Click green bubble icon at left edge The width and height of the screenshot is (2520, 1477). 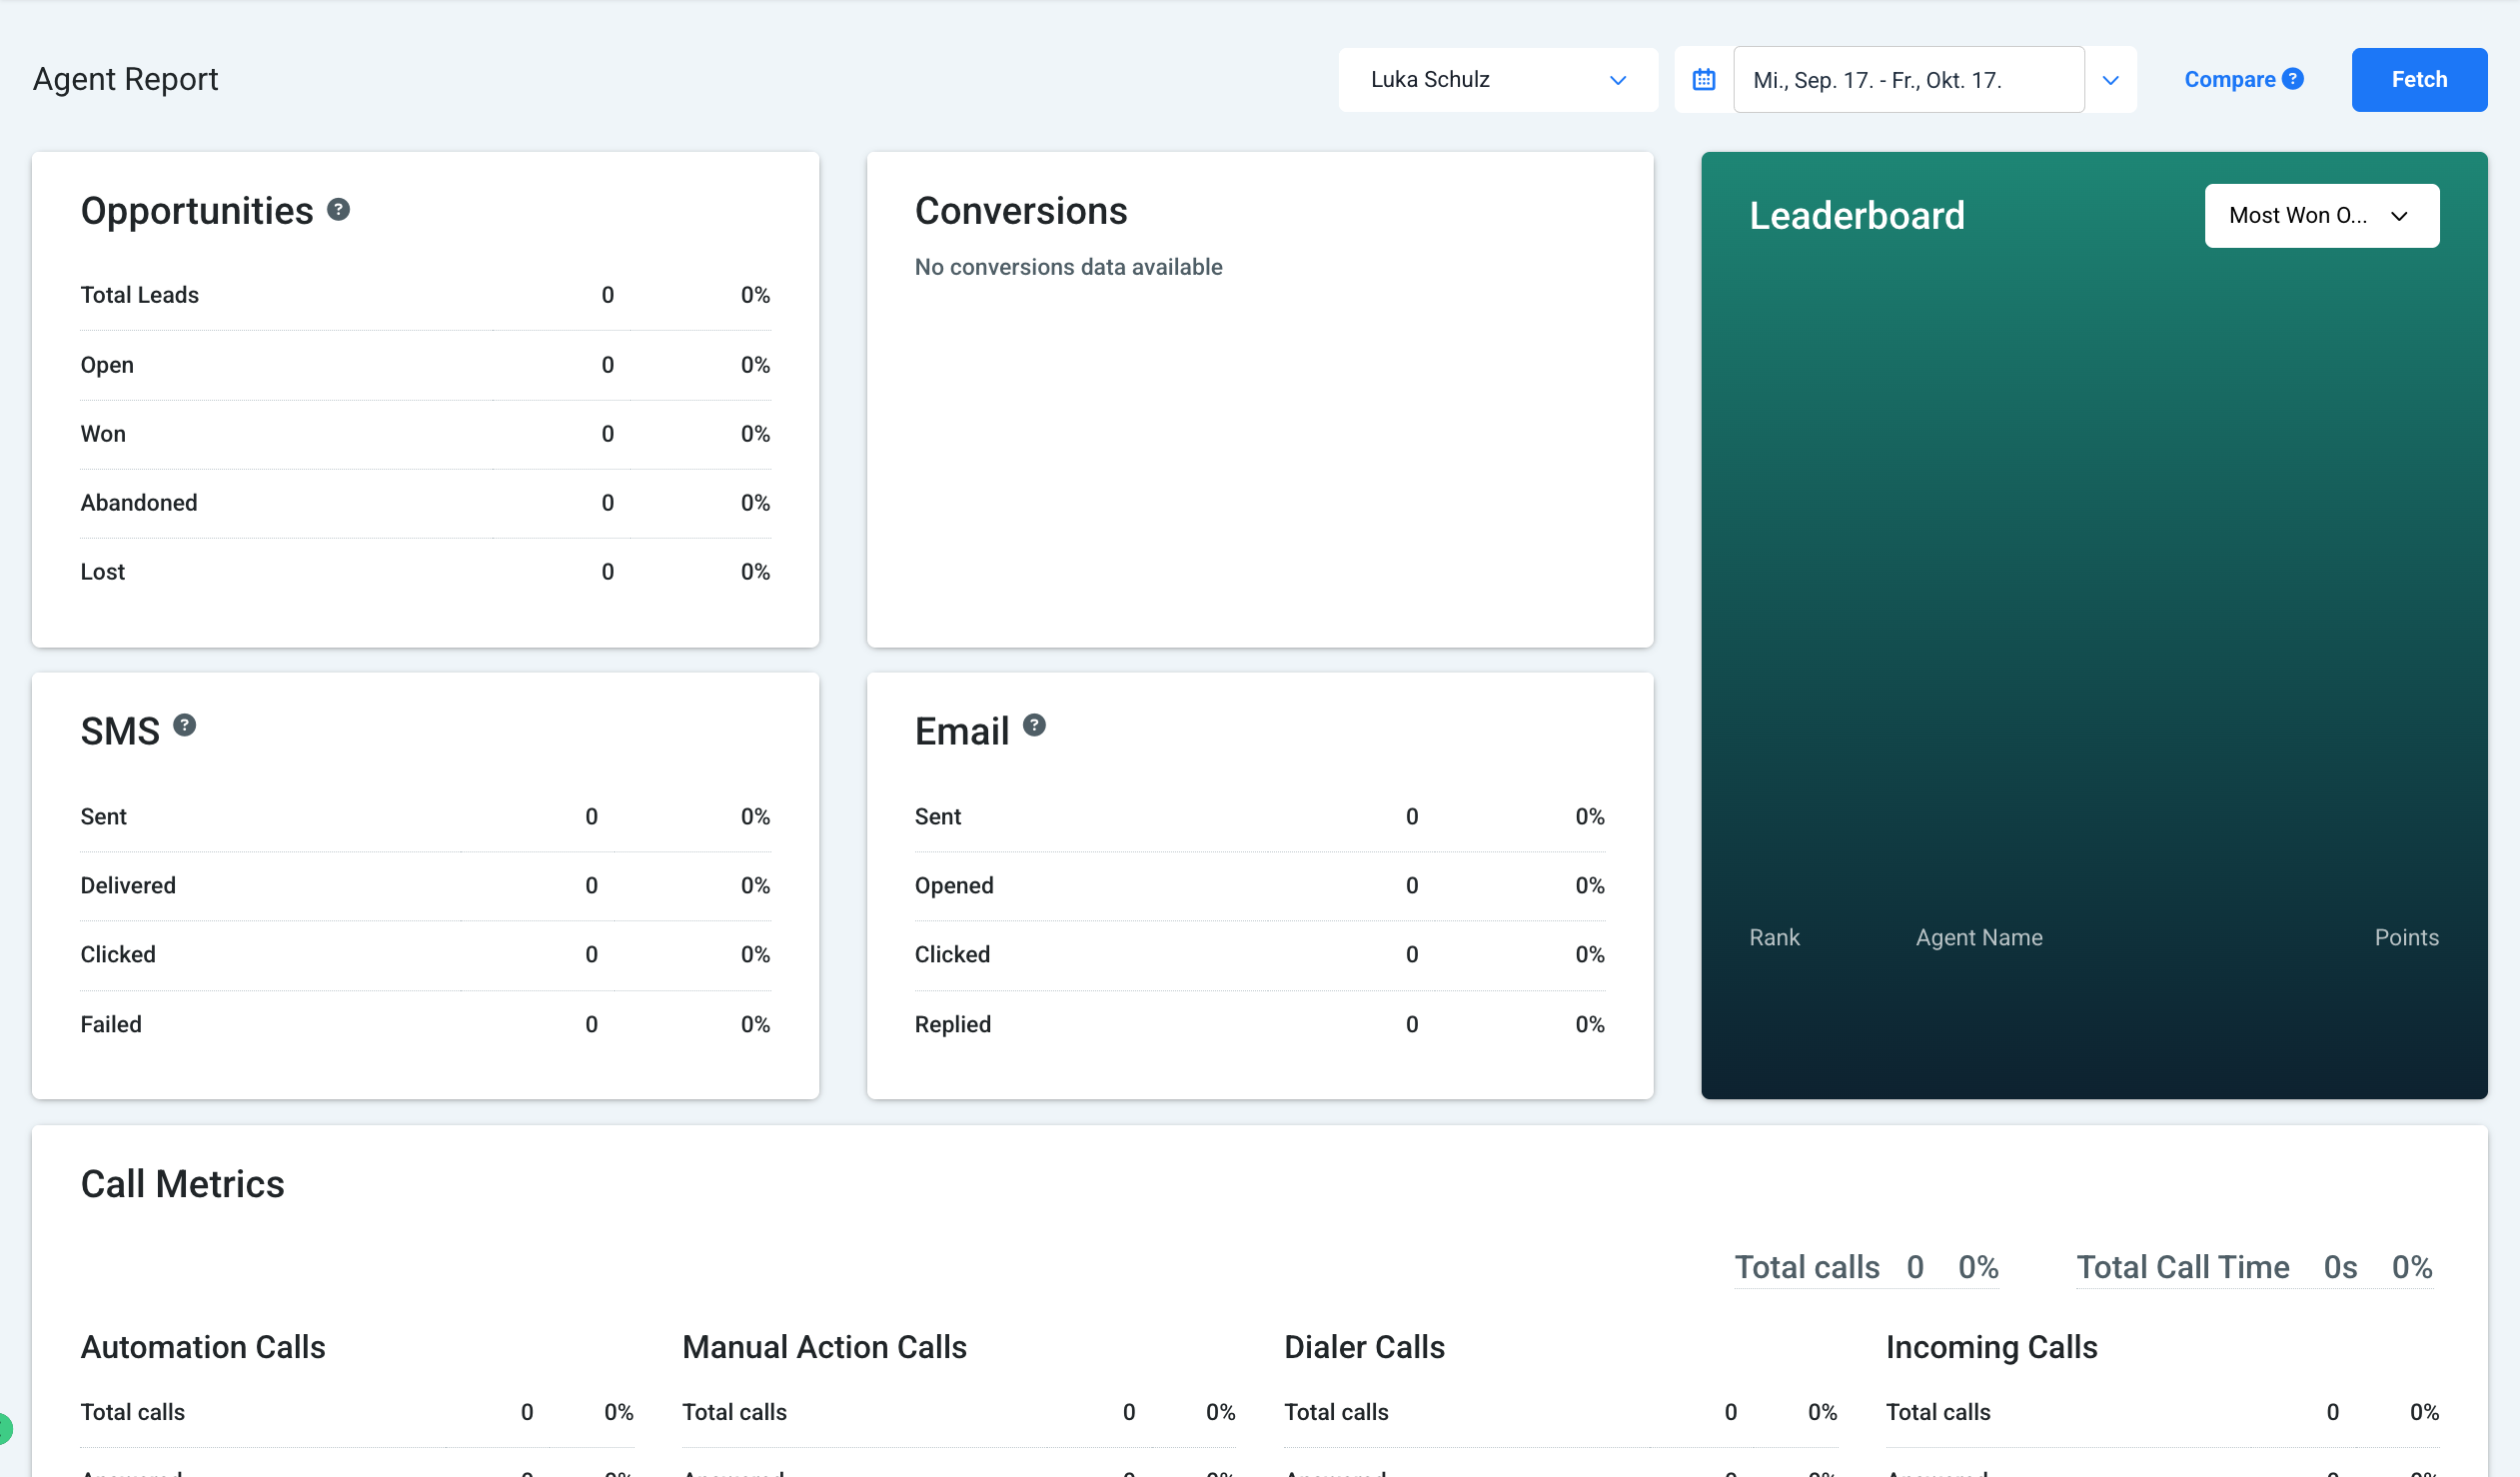tap(4, 1428)
